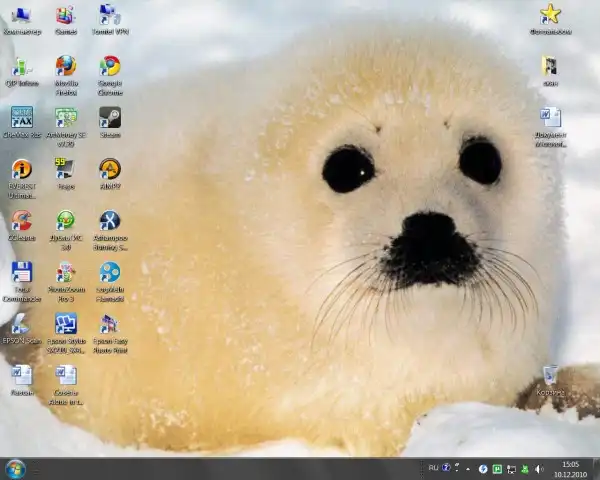Click the volume speaker icon in tray

pos(539,468)
